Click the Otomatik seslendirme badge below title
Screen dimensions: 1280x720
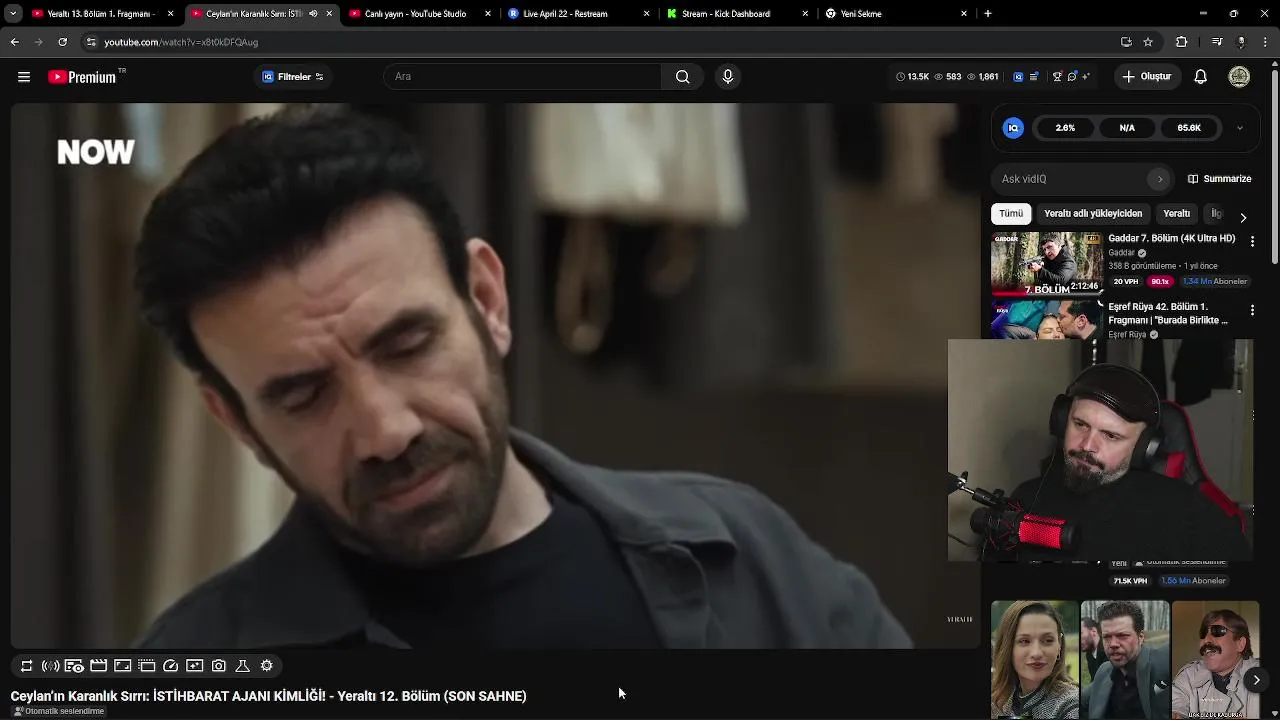pos(59,712)
